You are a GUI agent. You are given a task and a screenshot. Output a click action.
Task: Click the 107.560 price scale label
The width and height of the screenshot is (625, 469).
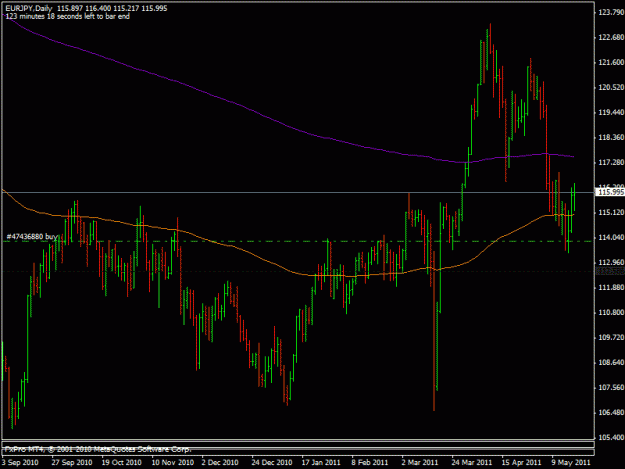[x=611, y=388]
